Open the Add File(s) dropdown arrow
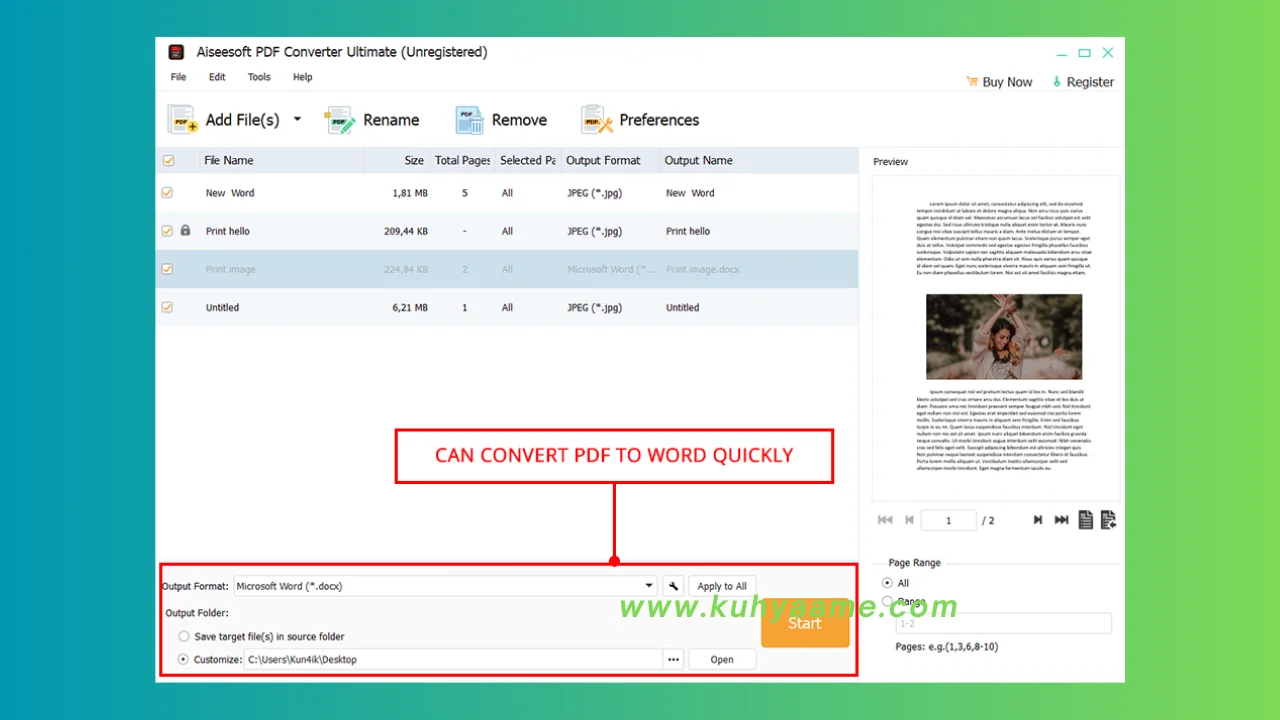 click(297, 119)
